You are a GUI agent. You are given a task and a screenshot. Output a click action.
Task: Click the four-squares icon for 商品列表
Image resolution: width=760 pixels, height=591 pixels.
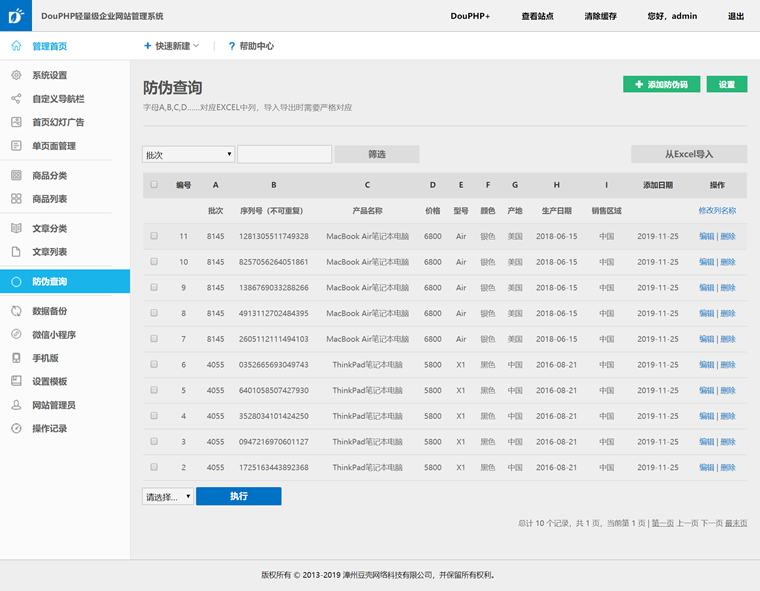[16, 198]
